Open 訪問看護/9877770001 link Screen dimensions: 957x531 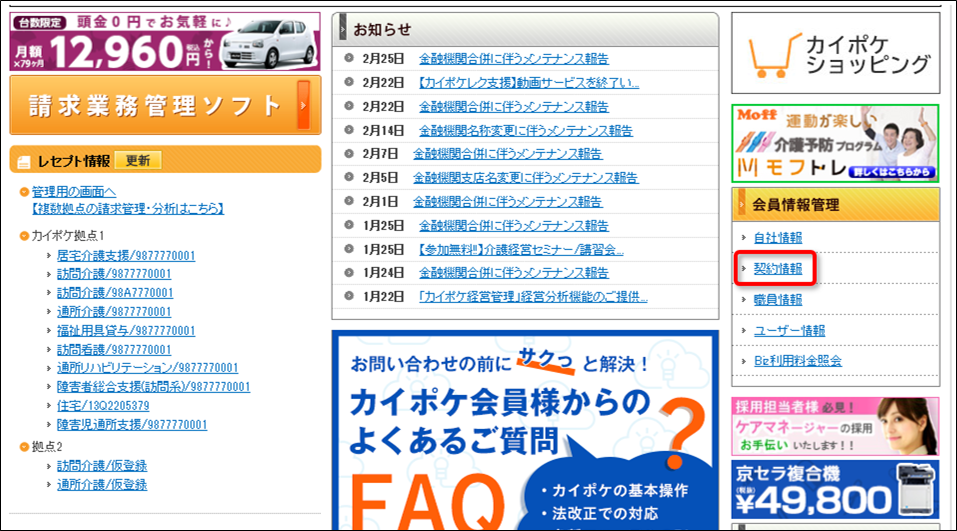coord(114,349)
